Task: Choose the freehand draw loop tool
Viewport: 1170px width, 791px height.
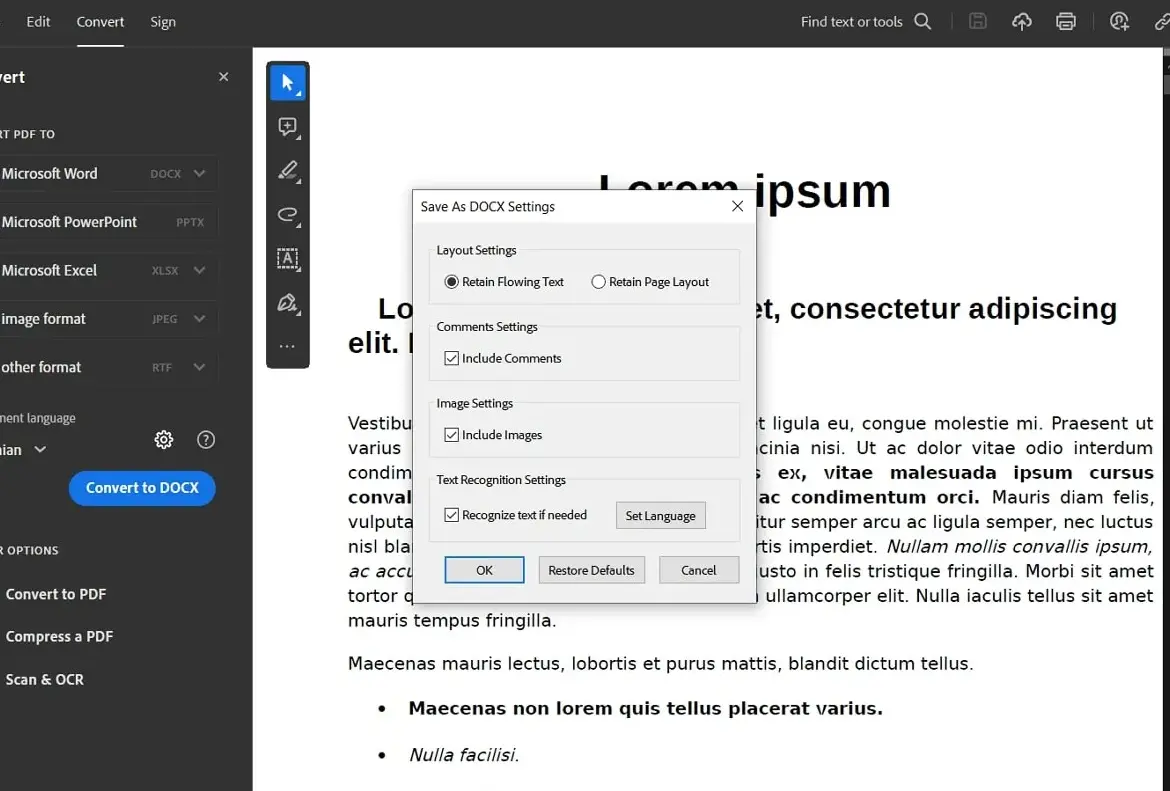Action: coord(287,215)
